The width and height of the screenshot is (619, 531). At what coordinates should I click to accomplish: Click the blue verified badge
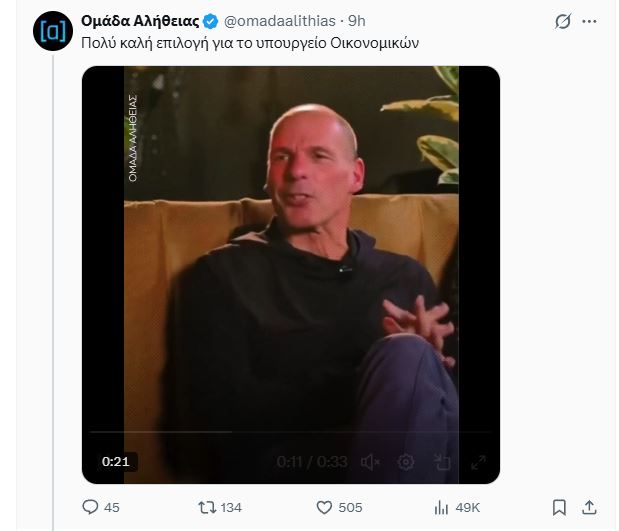212,21
